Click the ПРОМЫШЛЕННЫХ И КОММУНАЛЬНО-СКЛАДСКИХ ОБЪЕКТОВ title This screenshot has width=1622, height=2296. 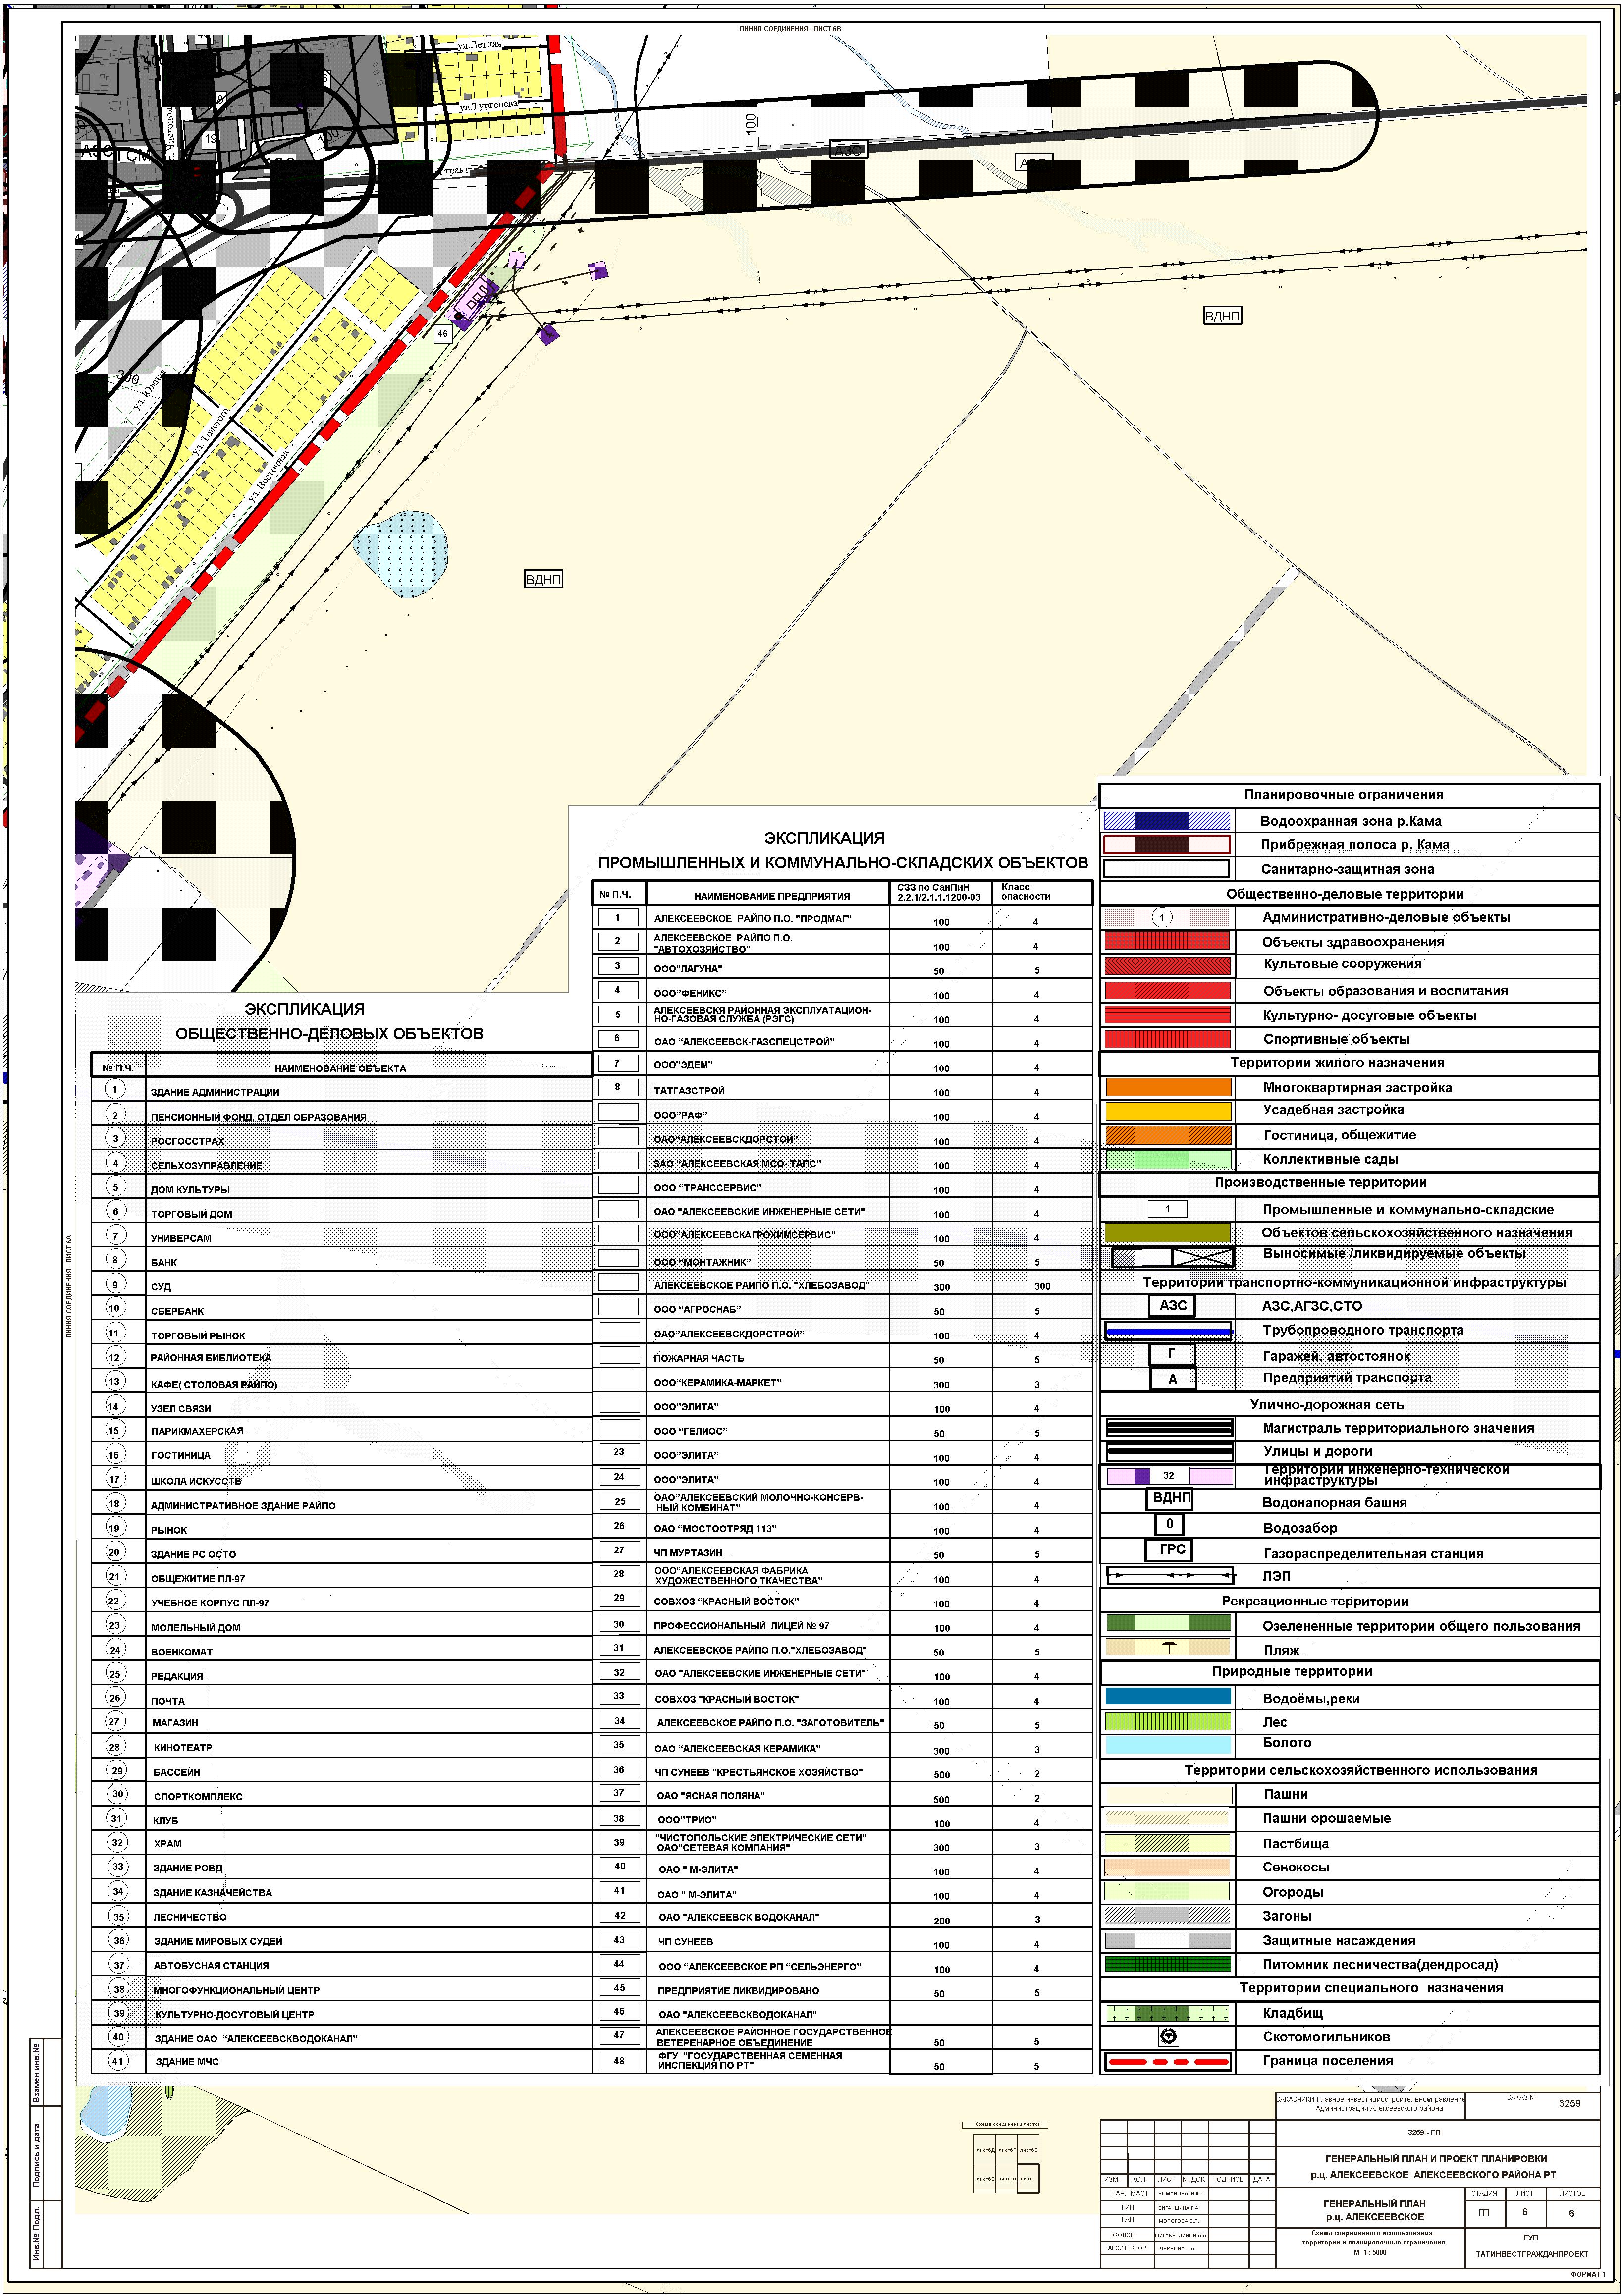coord(843,862)
